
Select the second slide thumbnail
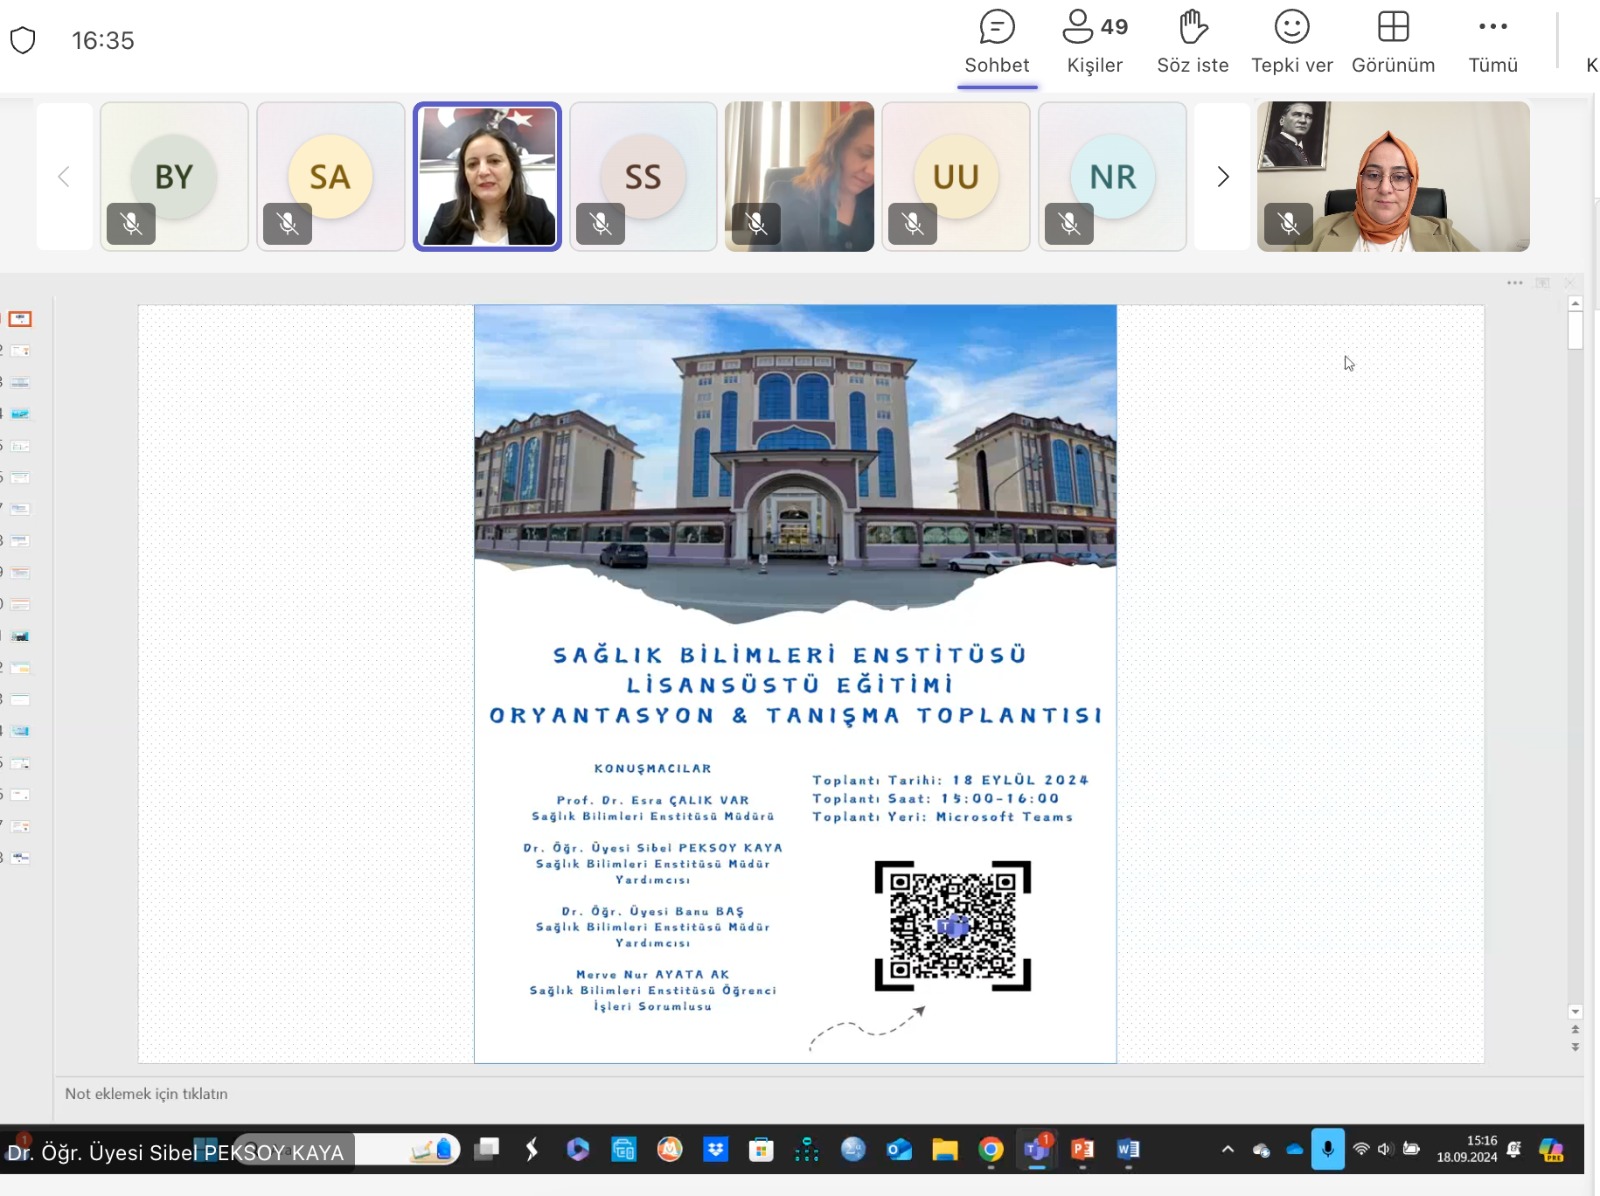[x=20, y=351]
